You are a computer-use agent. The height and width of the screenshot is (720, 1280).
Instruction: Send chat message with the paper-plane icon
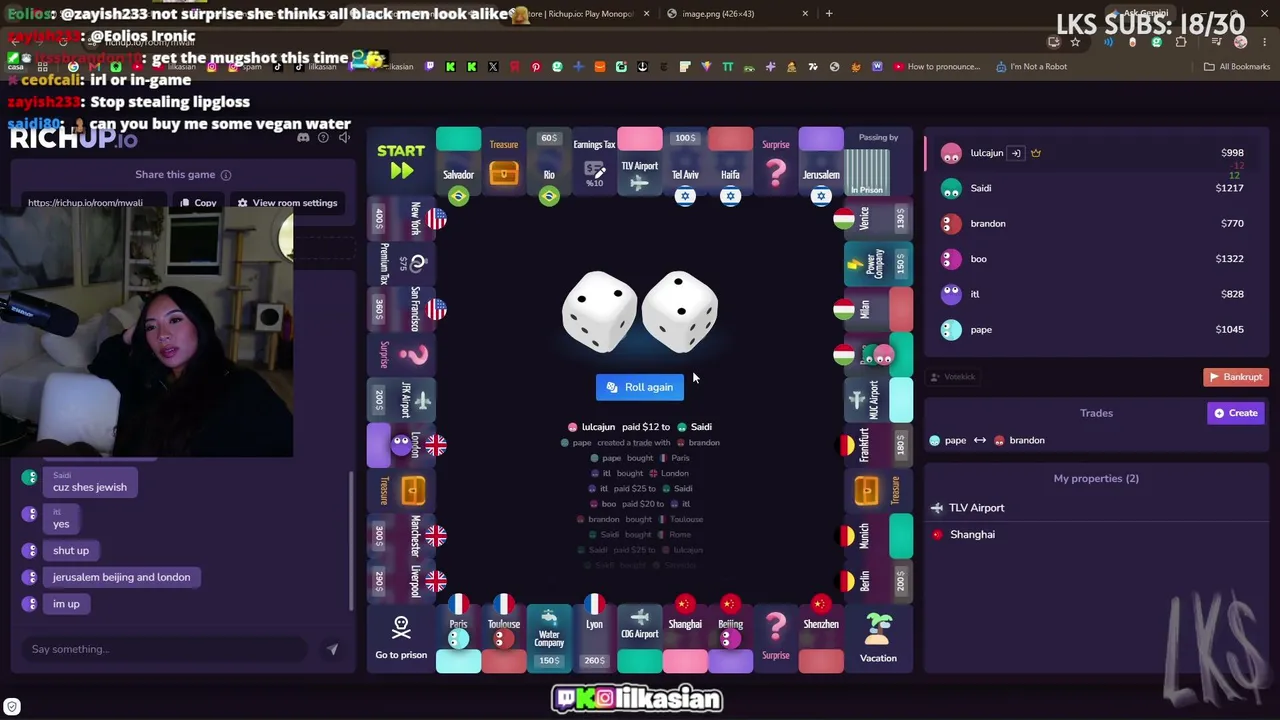point(332,649)
